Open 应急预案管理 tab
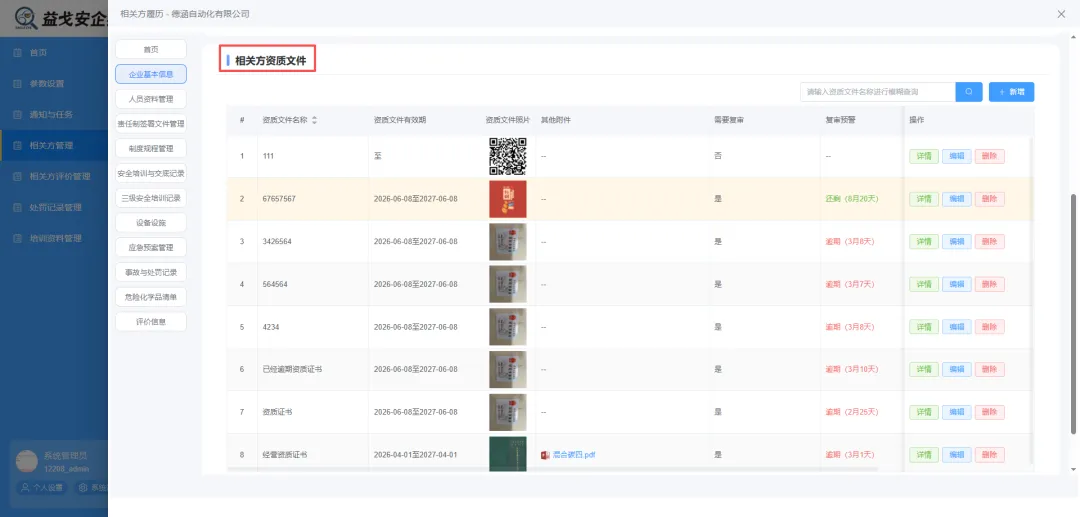Viewport: 1080px width, 517px height. coord(151,248)
